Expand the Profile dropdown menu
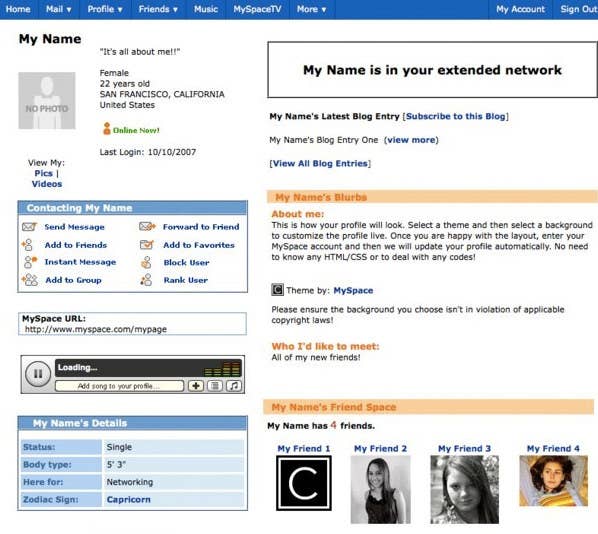This screenshot has width=598, height=534. [105, 9]
